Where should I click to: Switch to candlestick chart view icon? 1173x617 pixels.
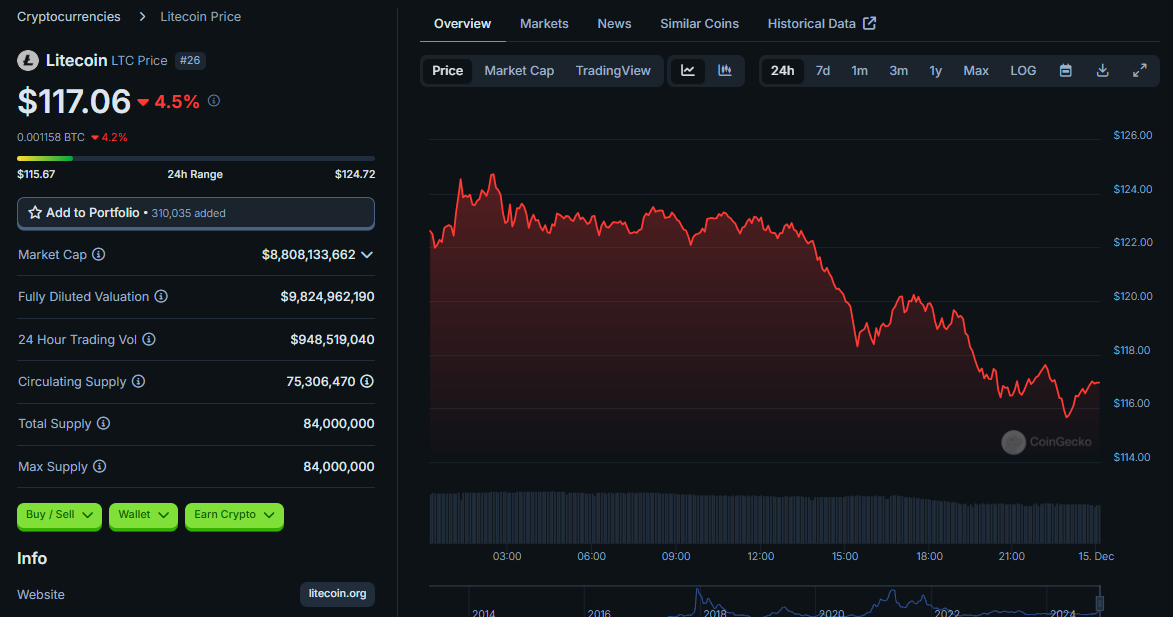(724, 70)
